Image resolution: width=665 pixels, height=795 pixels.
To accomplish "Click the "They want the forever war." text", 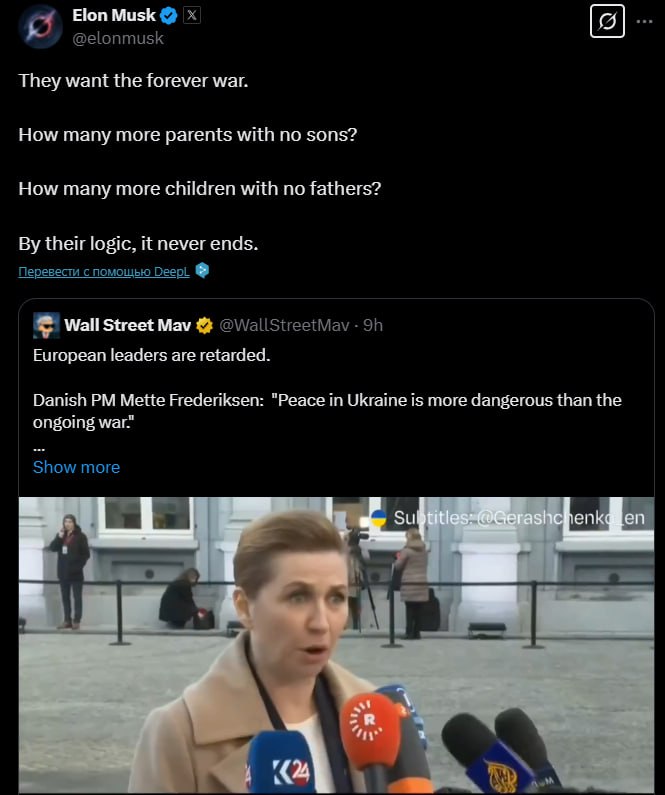I will coord(133,80).
